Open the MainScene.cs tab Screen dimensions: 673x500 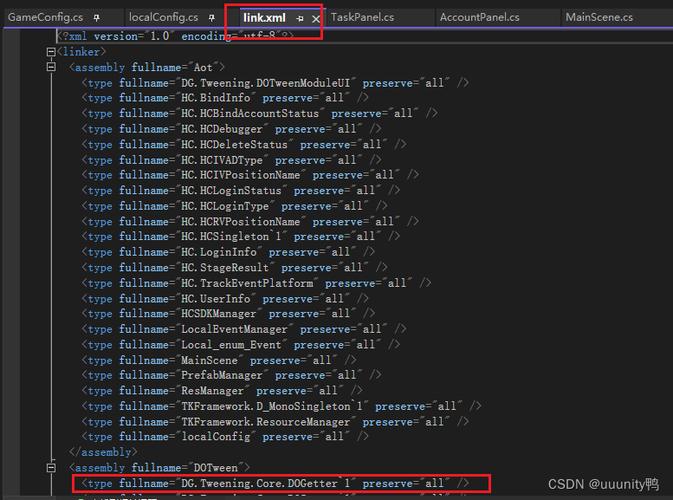pyautogui.click(x=599, y=17)
